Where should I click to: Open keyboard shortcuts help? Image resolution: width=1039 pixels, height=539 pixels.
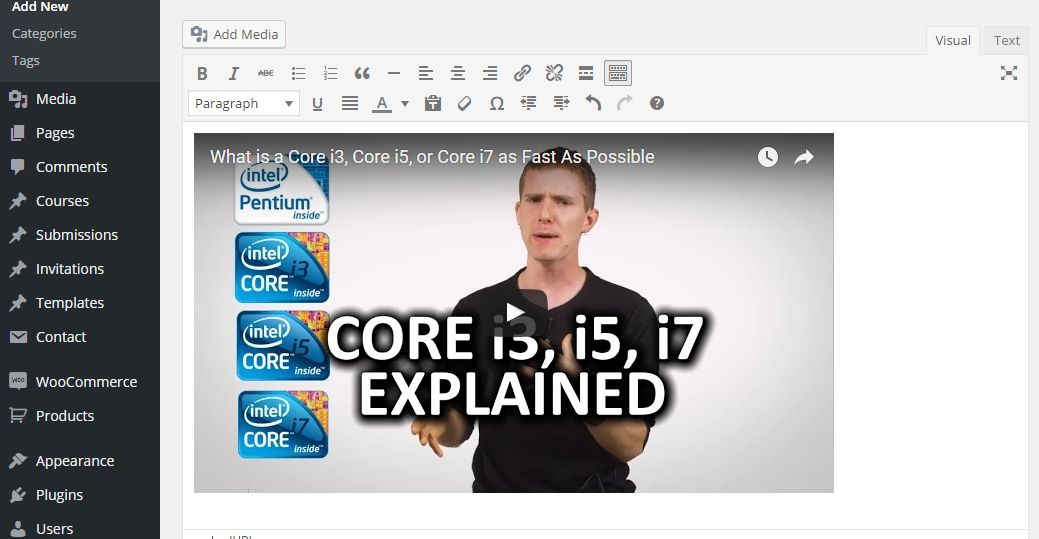click(657, 103)
